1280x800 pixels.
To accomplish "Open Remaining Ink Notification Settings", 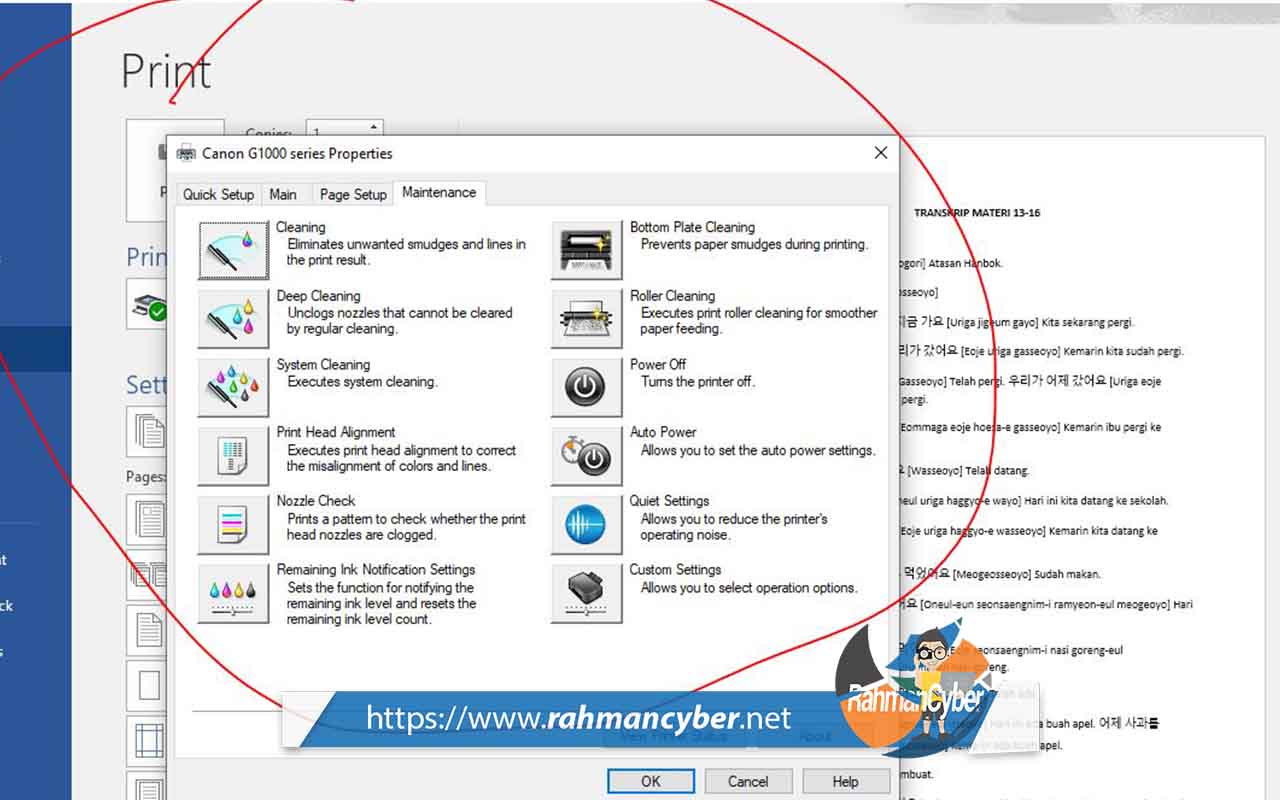I will [x=232, y=594].
